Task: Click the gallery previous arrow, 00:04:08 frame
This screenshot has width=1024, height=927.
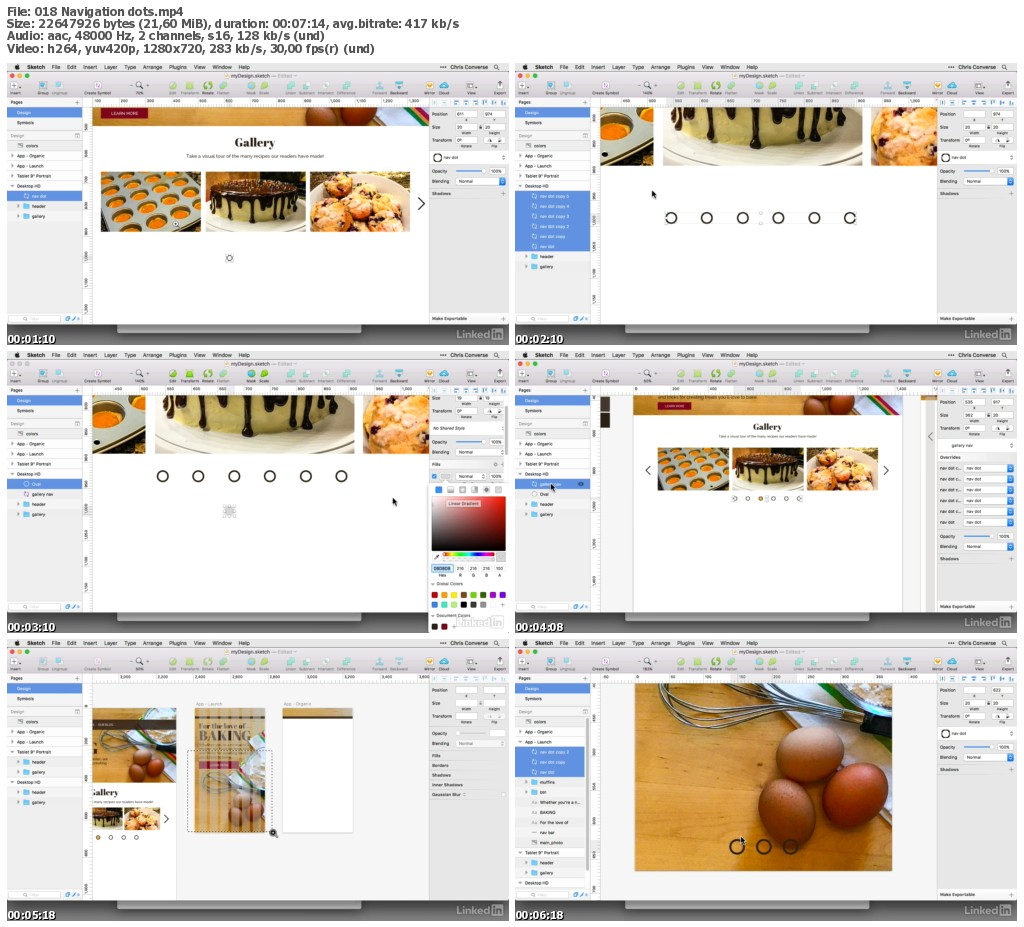Action: pos(648,470)
